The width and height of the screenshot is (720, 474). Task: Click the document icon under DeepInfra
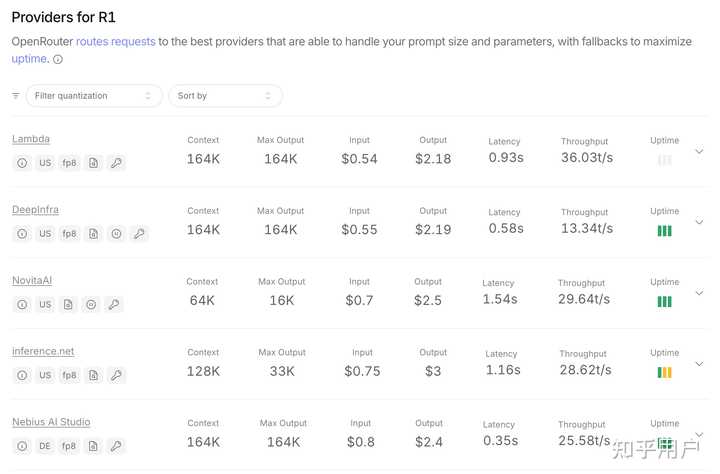click(93, 234)
